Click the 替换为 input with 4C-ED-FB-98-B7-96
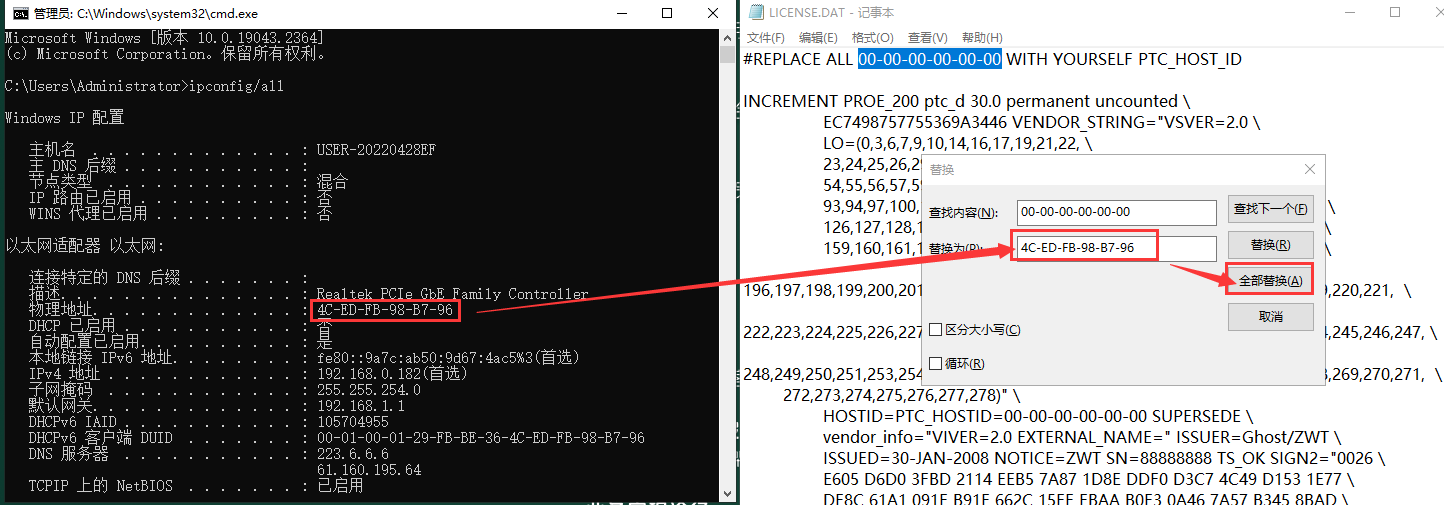This screenshot has width=1444, height=505. pyautogui.click(x=1115, y=248)
